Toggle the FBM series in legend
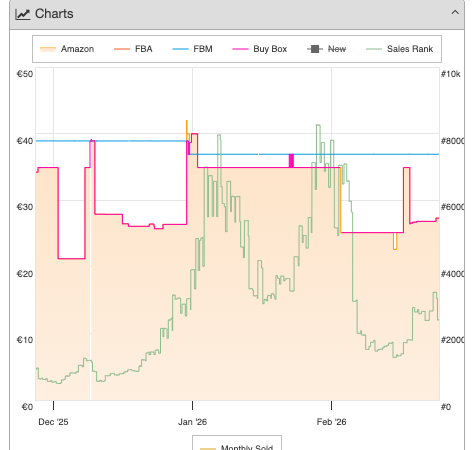The image size is (474, 450). tap(192, 49)
